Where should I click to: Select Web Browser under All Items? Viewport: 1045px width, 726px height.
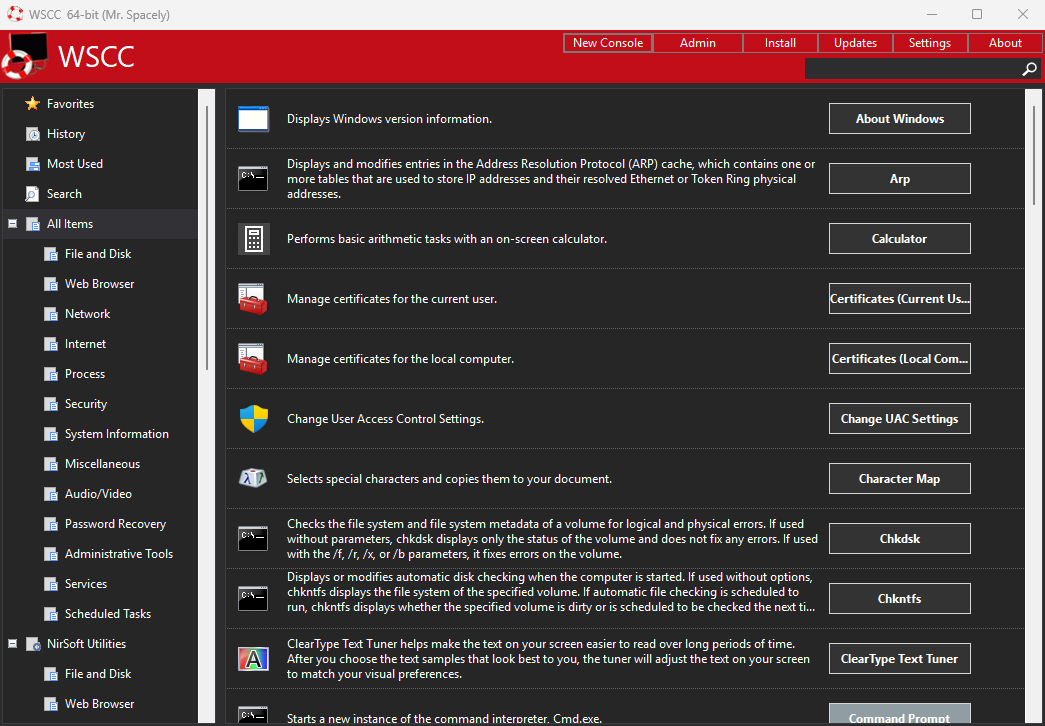[100, 284]
